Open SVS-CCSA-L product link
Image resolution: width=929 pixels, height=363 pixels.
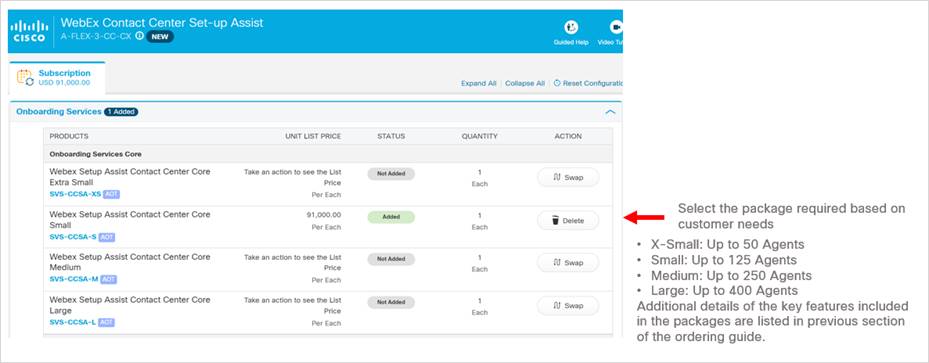click(72, 322)
